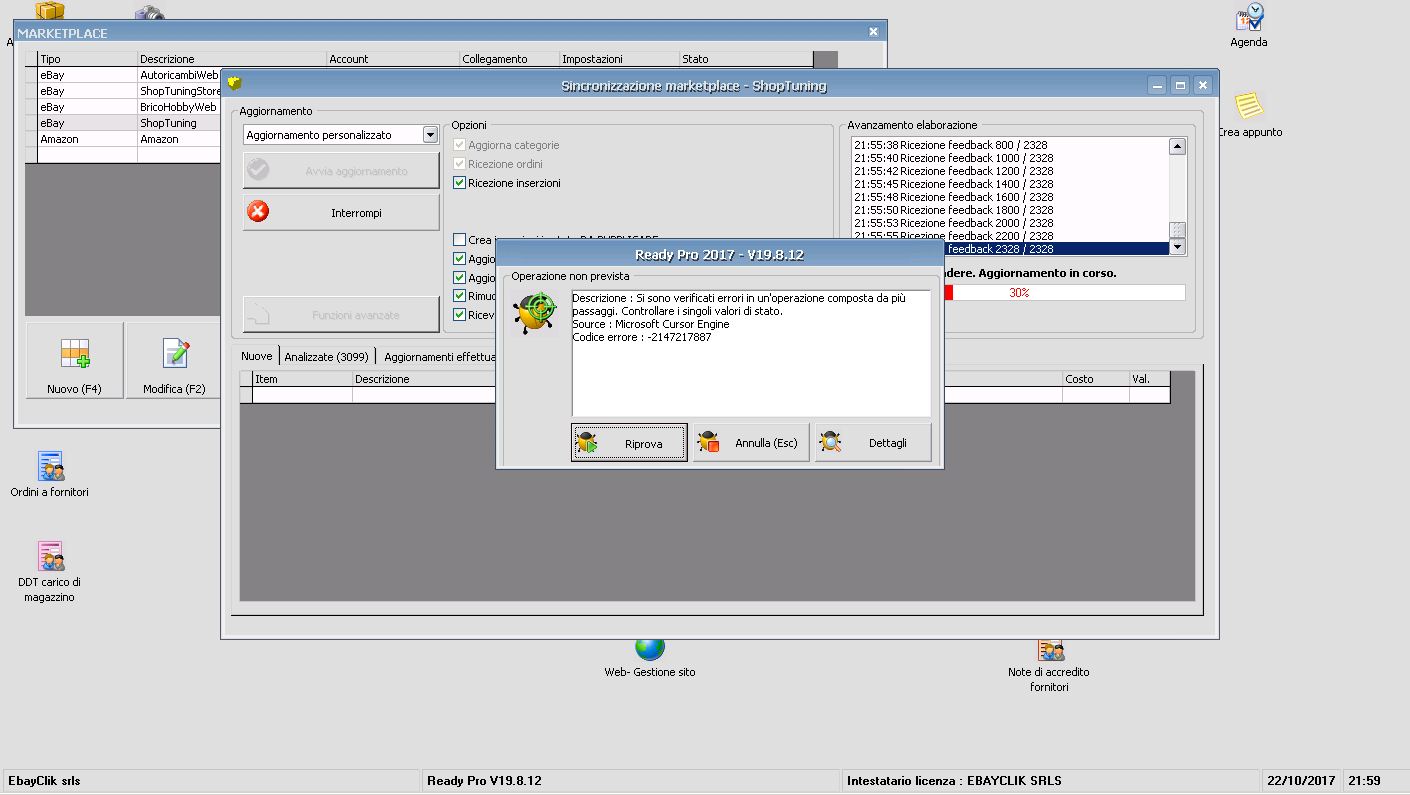The width and height of the screenshot is (1410, 795).
Task: Stop the update with Interrompi
Action: (x=341, y=213)
